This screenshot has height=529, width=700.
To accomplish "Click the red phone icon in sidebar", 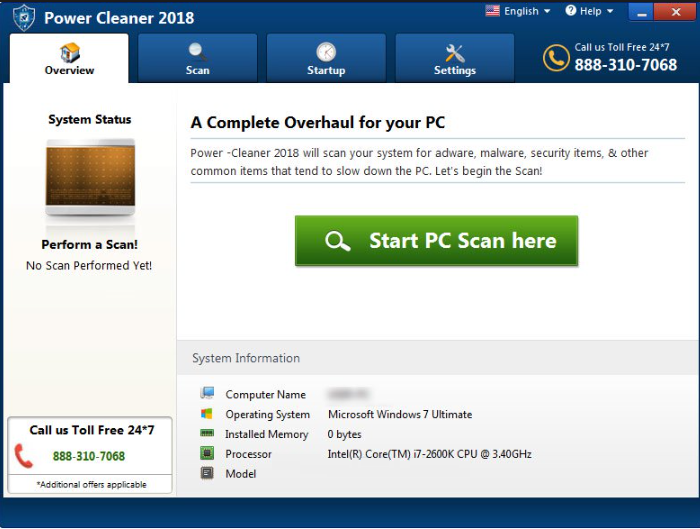I will pos(24,456).
